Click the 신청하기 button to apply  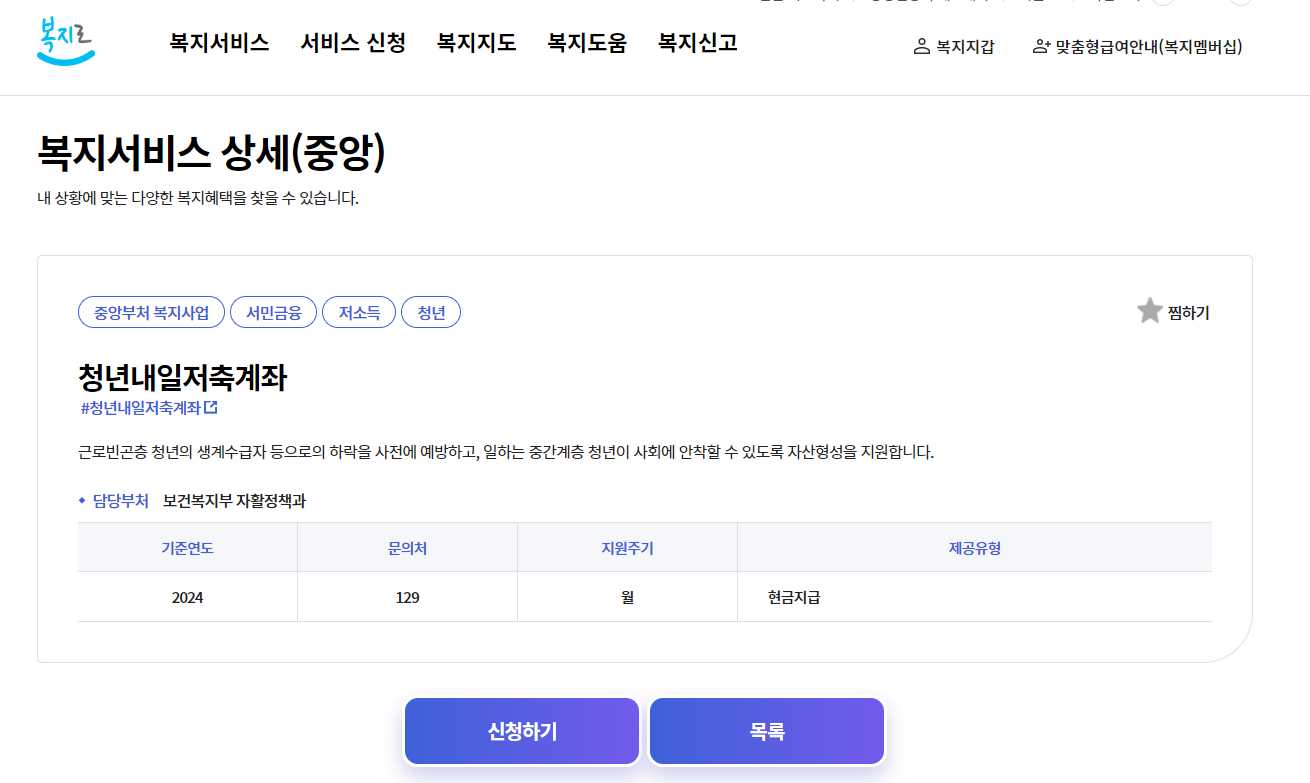pyautogui.click(x=521, y=730)
